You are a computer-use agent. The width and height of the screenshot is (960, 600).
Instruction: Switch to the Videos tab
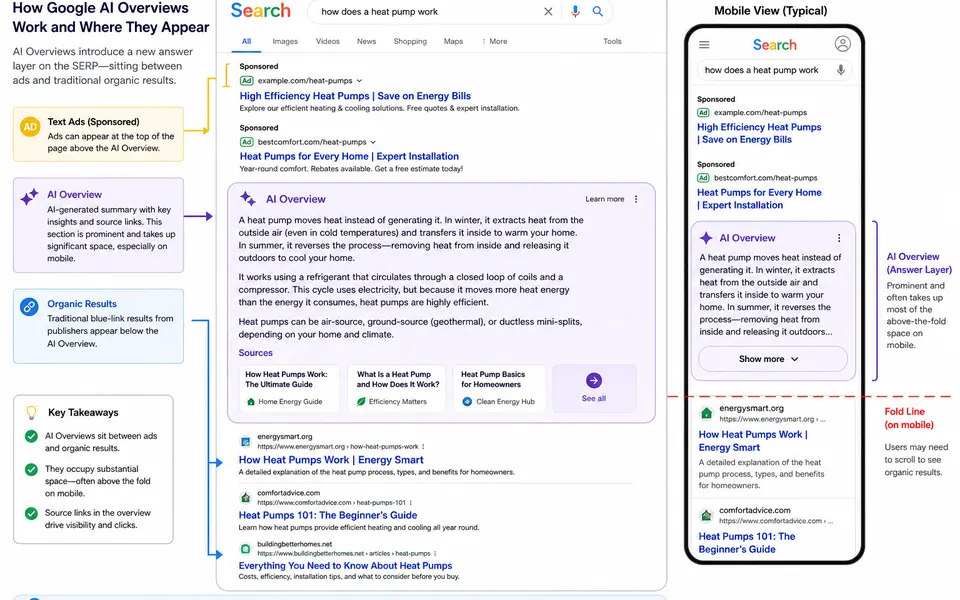click(328, 41)
